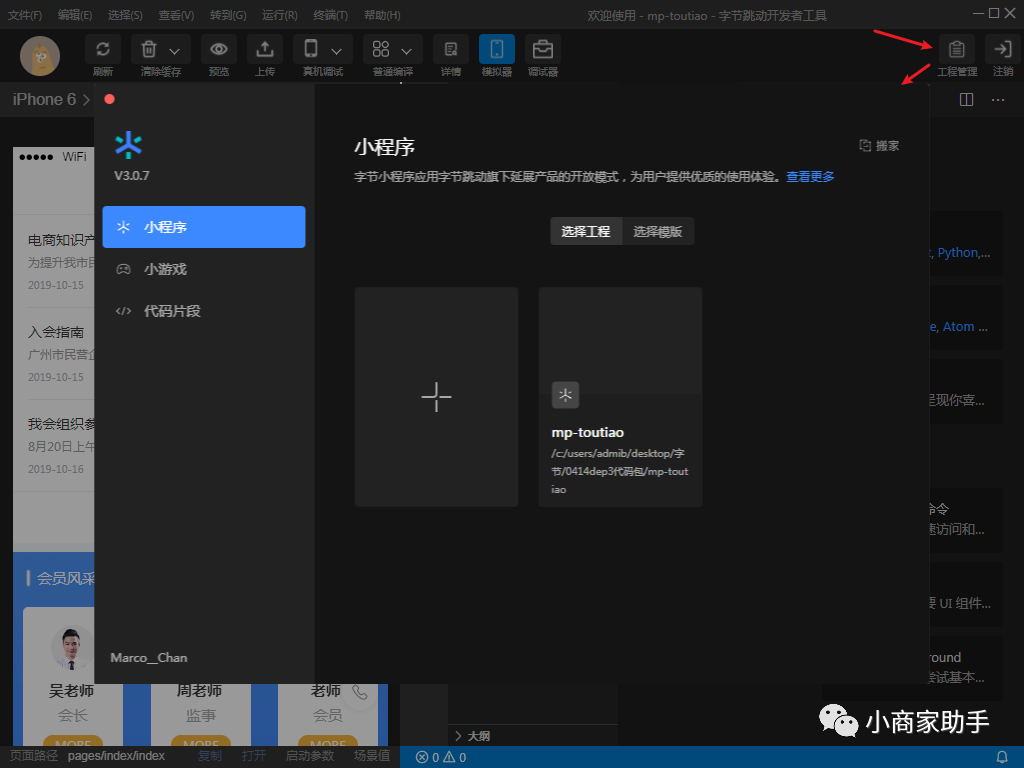
Task: Click the errors and warnings status indicator
Action: point(441,757)
